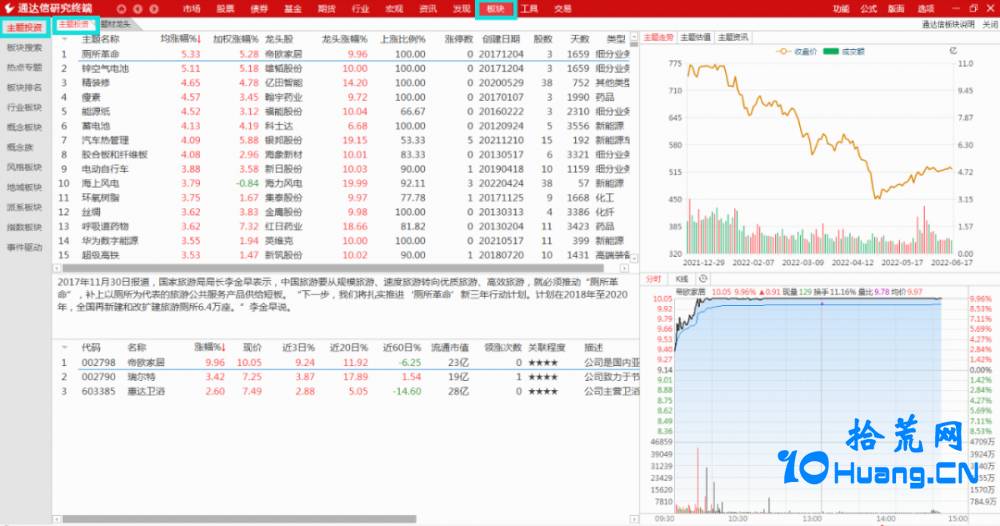
Task: Expand stock table column settings arrow
Action: coord(64,347)
